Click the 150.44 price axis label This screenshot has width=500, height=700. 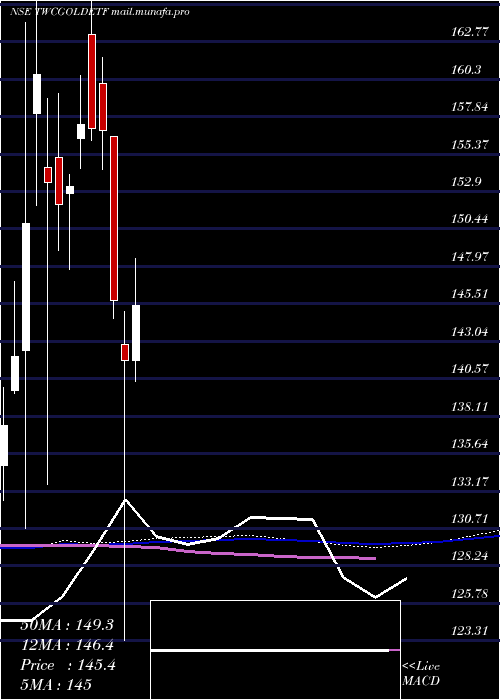pyautogui.click(x=468, y=219)
